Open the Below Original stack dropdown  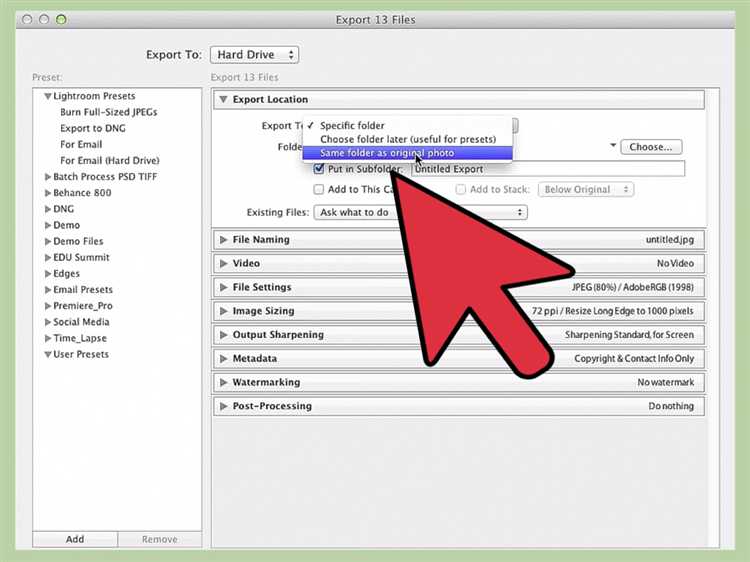tap(586, 189)
